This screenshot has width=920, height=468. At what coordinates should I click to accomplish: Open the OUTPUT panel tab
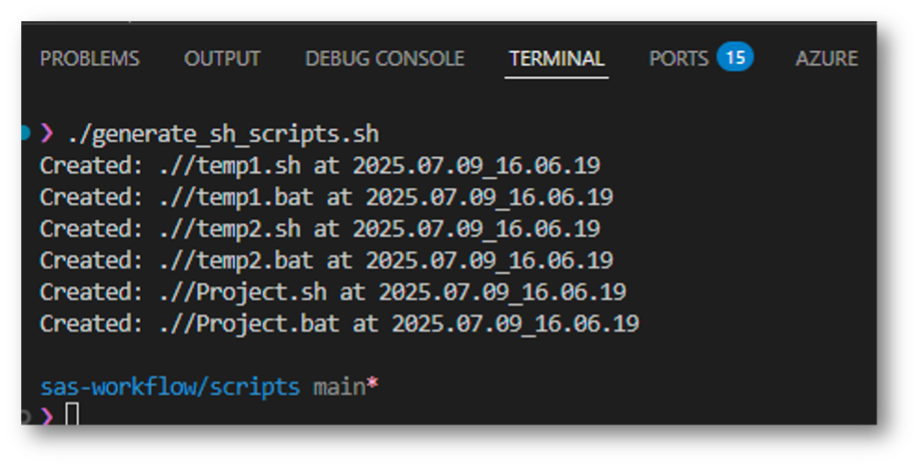pos(222,58)
